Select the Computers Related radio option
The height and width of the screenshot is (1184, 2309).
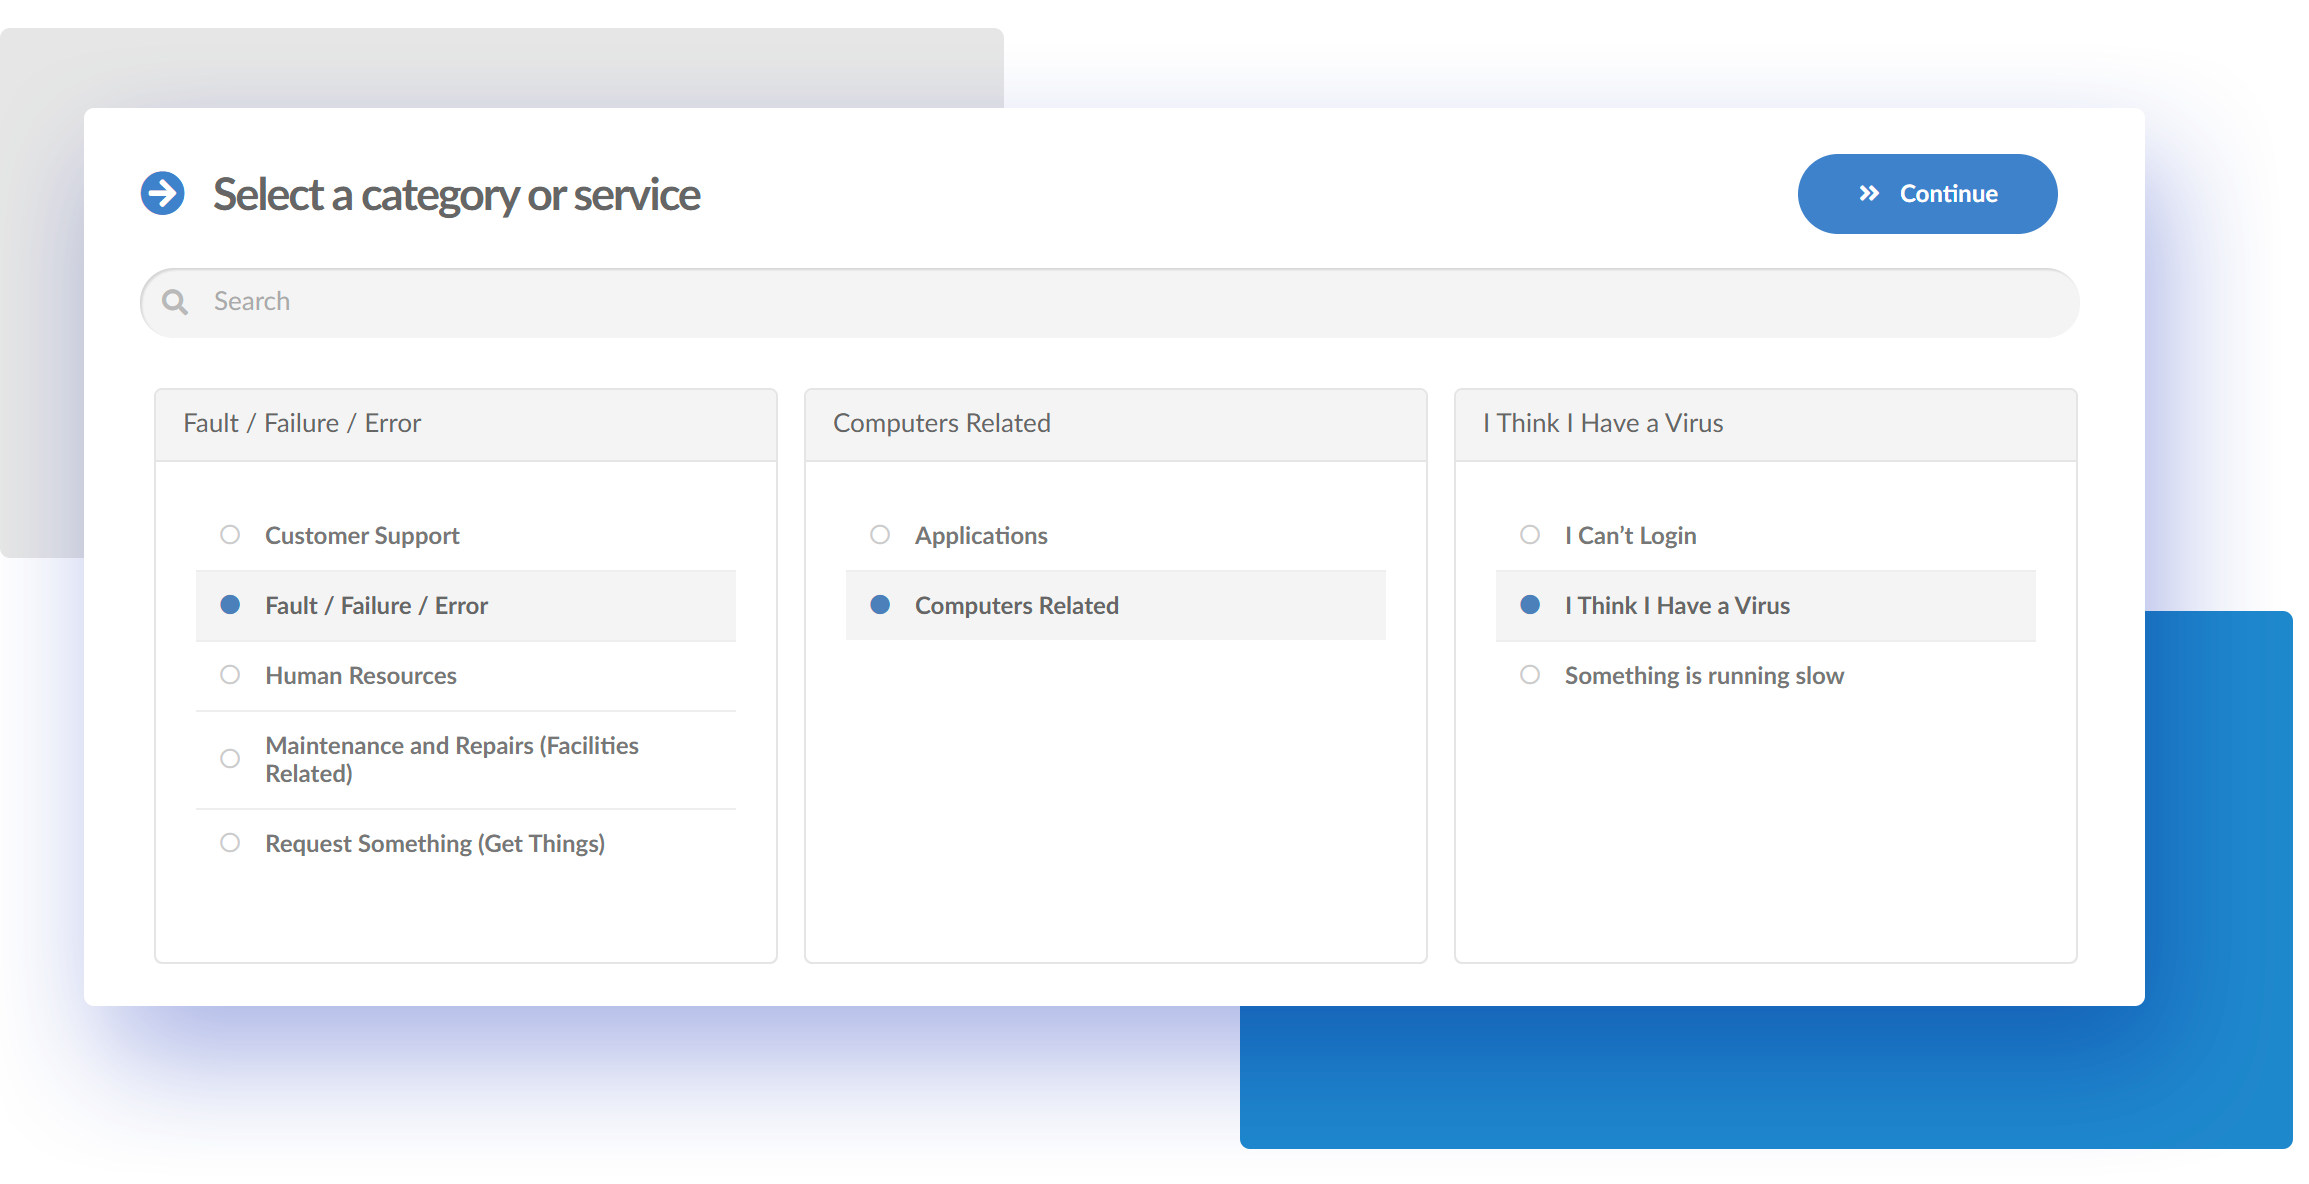point(880,605)
